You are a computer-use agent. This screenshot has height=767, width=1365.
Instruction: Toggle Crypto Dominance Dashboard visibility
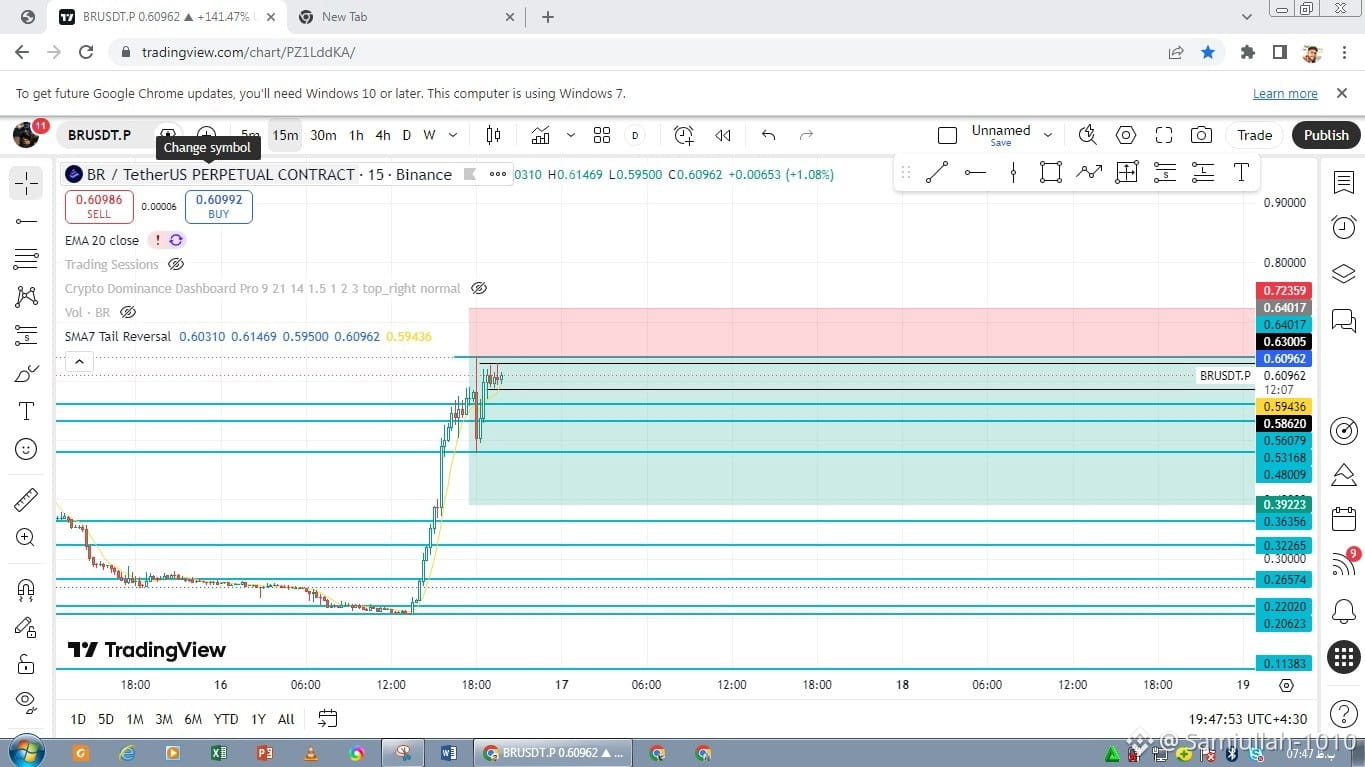[479, 288]
